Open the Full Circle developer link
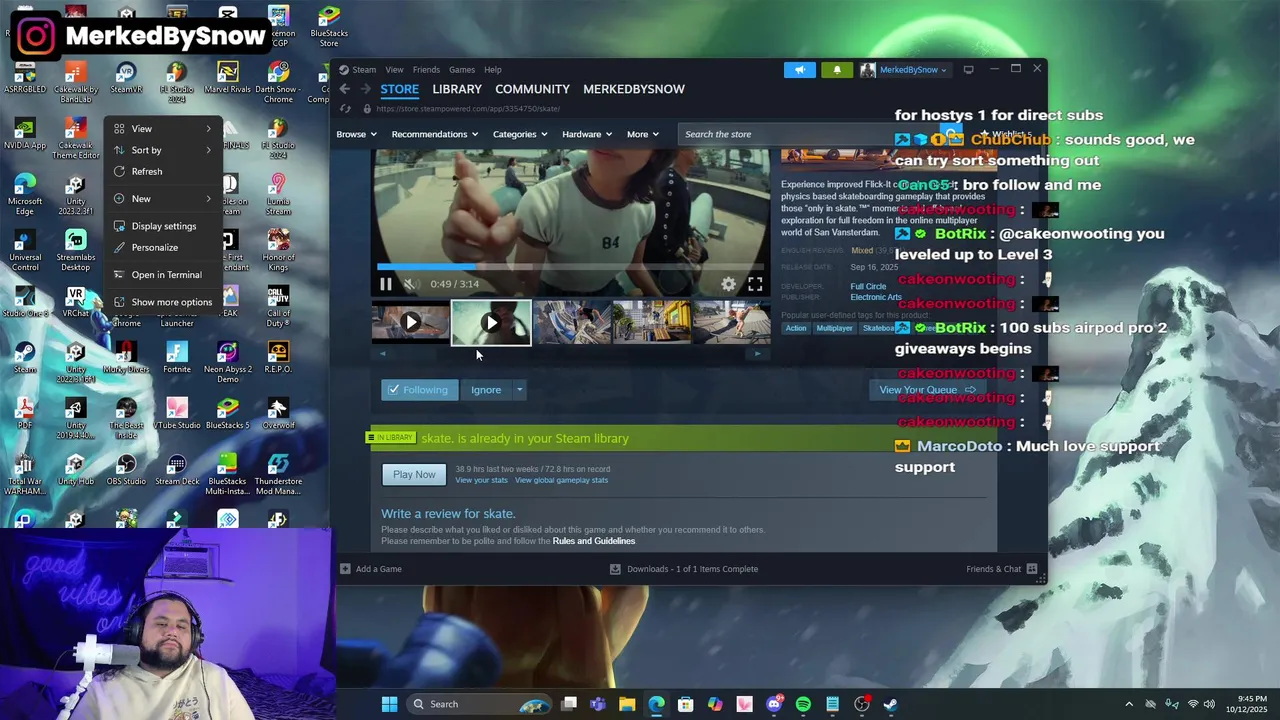Screen dimensions: 1280x720 coord(869,287)
